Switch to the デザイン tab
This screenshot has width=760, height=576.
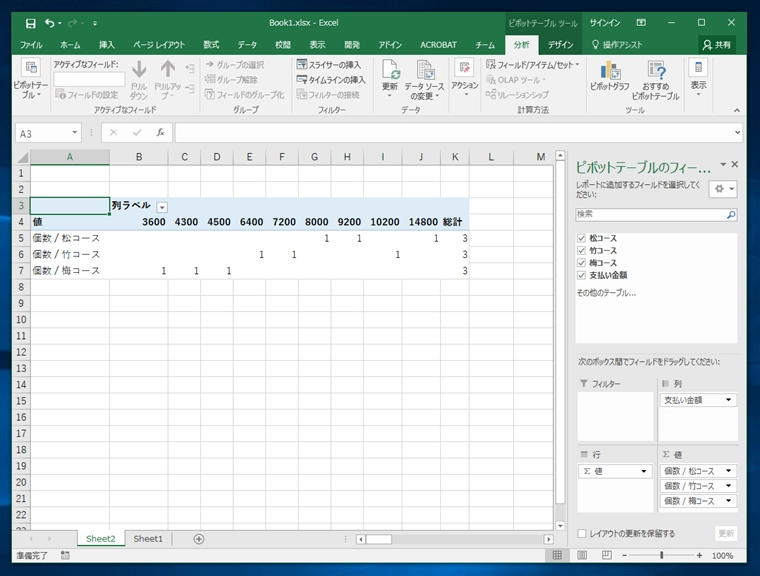pos(560,45)
